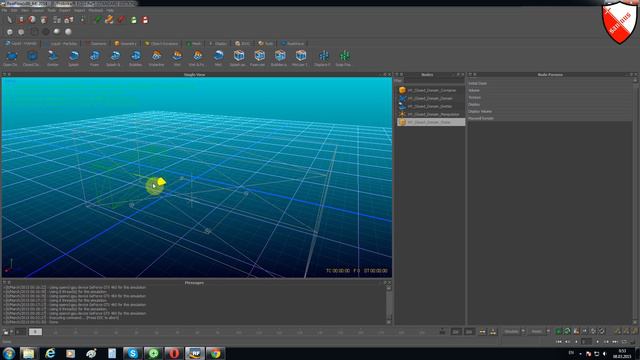Open Internet Explorer from the taskbar
This screenshot has height=360, width=640.
[x=50, y=353]
